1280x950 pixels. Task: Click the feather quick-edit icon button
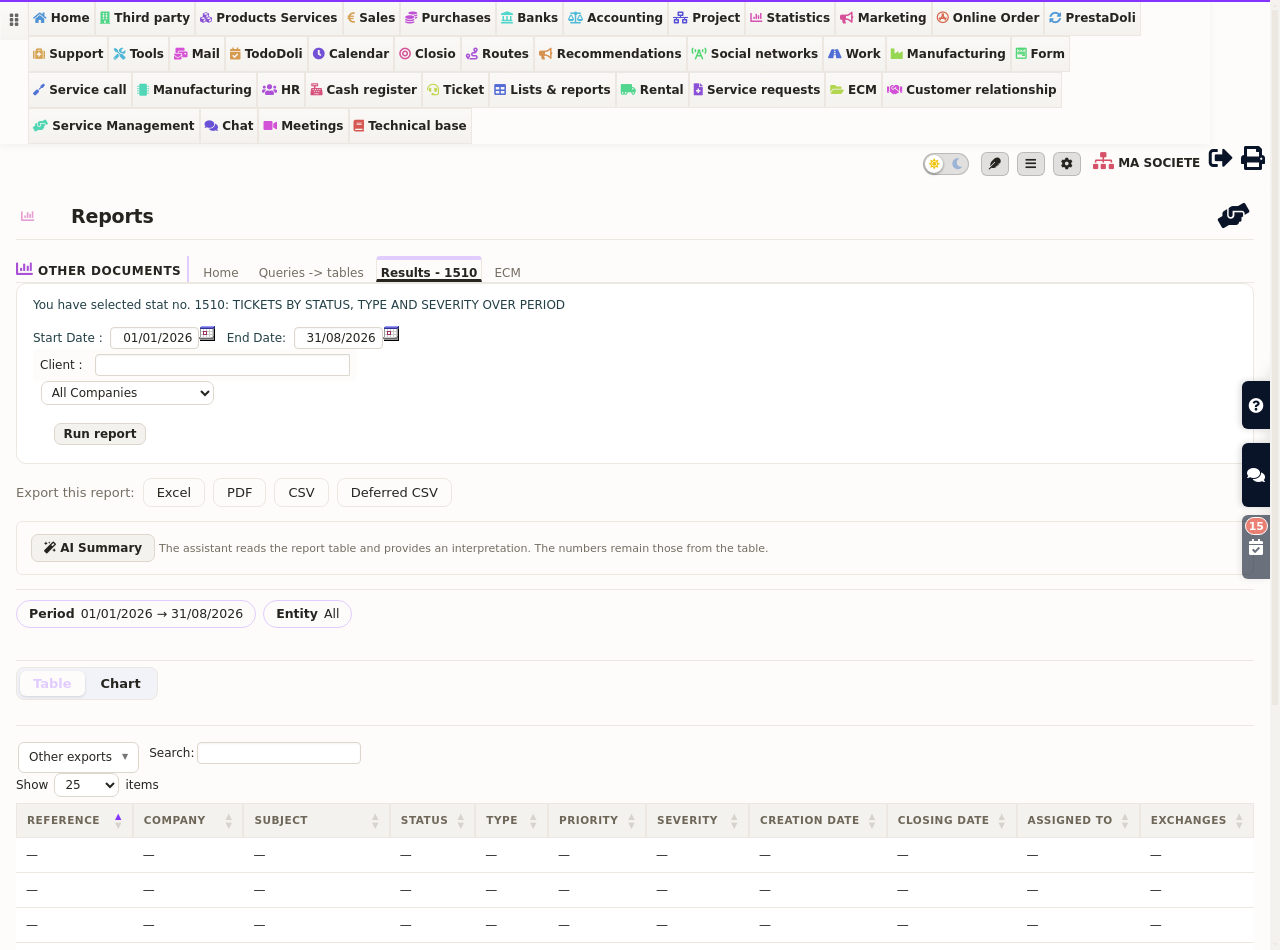coord(995,164)
